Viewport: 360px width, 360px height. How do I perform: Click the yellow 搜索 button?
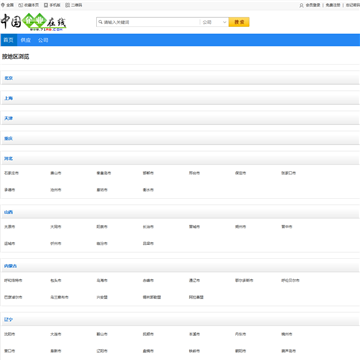(x=239, y=22)
